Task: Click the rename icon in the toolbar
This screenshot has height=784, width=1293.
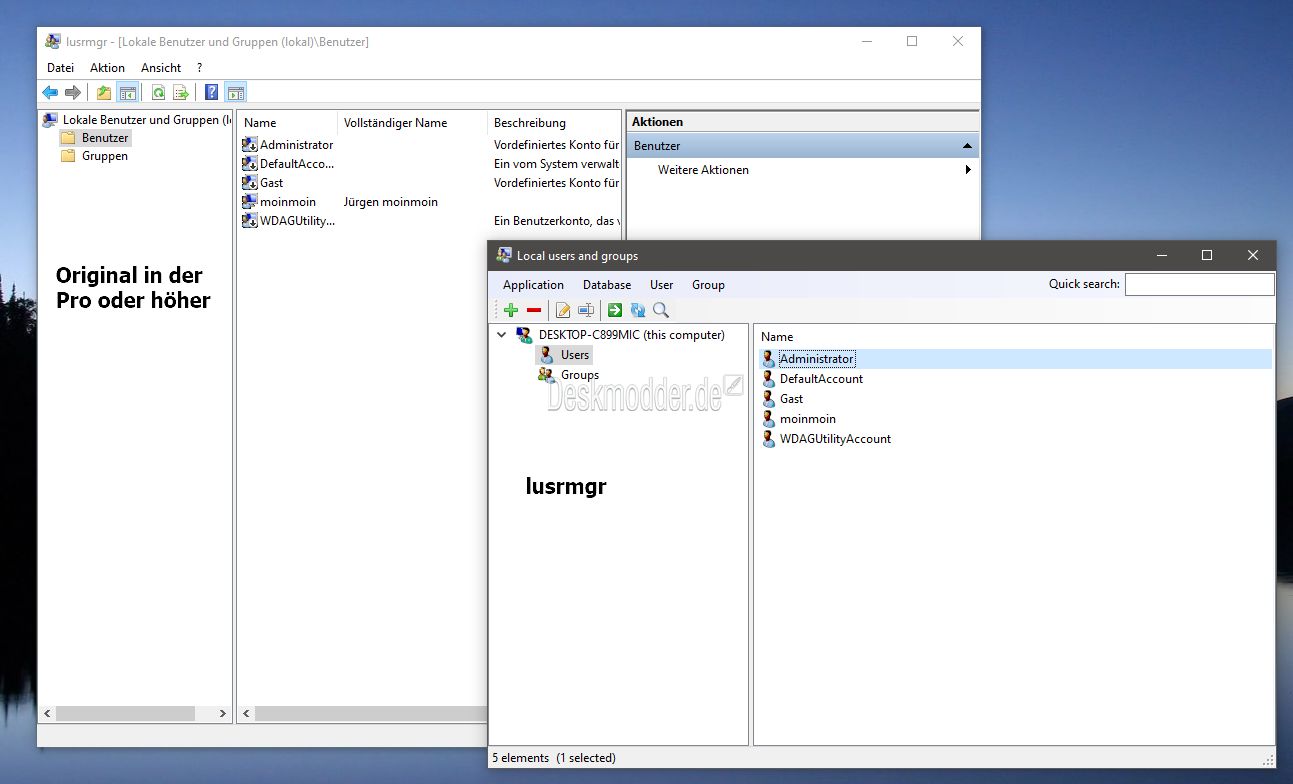Action: [x=586, y=310]
